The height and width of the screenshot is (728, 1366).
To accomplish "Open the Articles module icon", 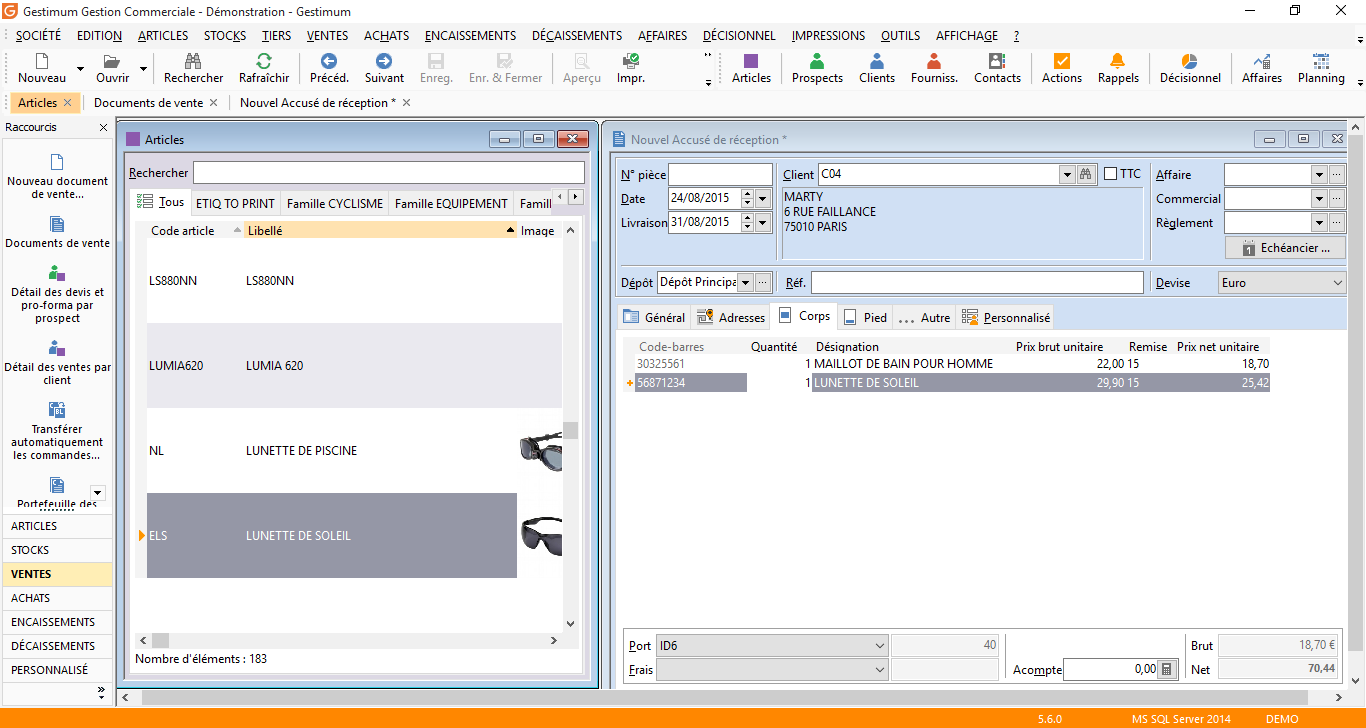I will [x=751, y=61].
